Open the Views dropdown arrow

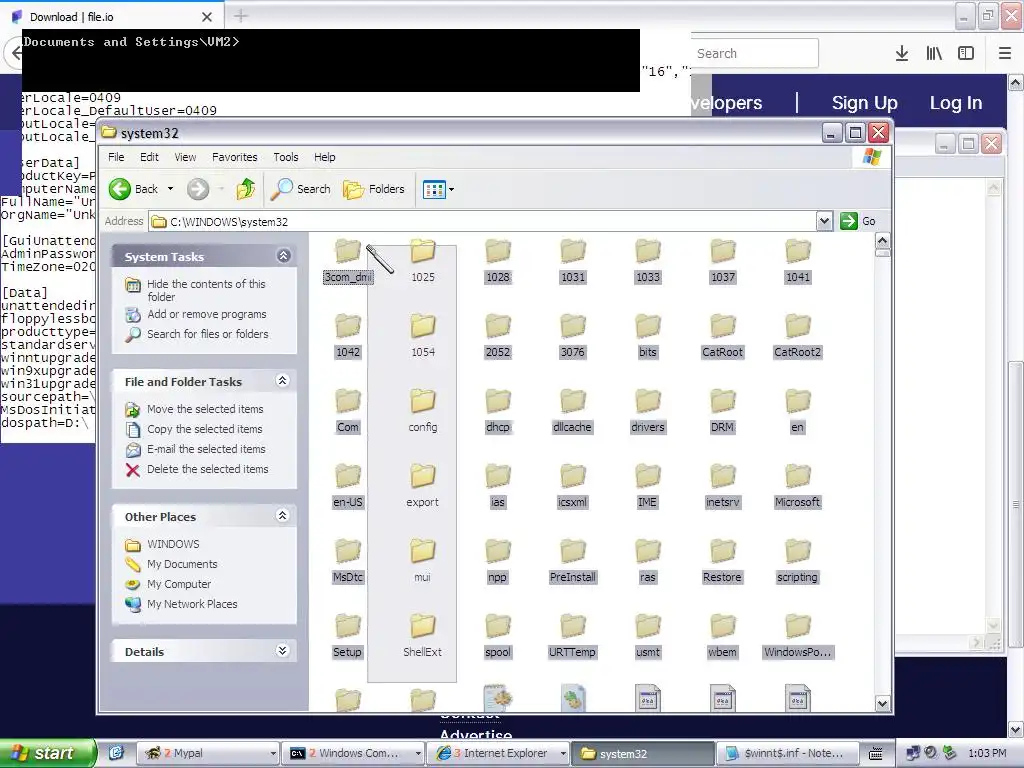coord(451,190)
